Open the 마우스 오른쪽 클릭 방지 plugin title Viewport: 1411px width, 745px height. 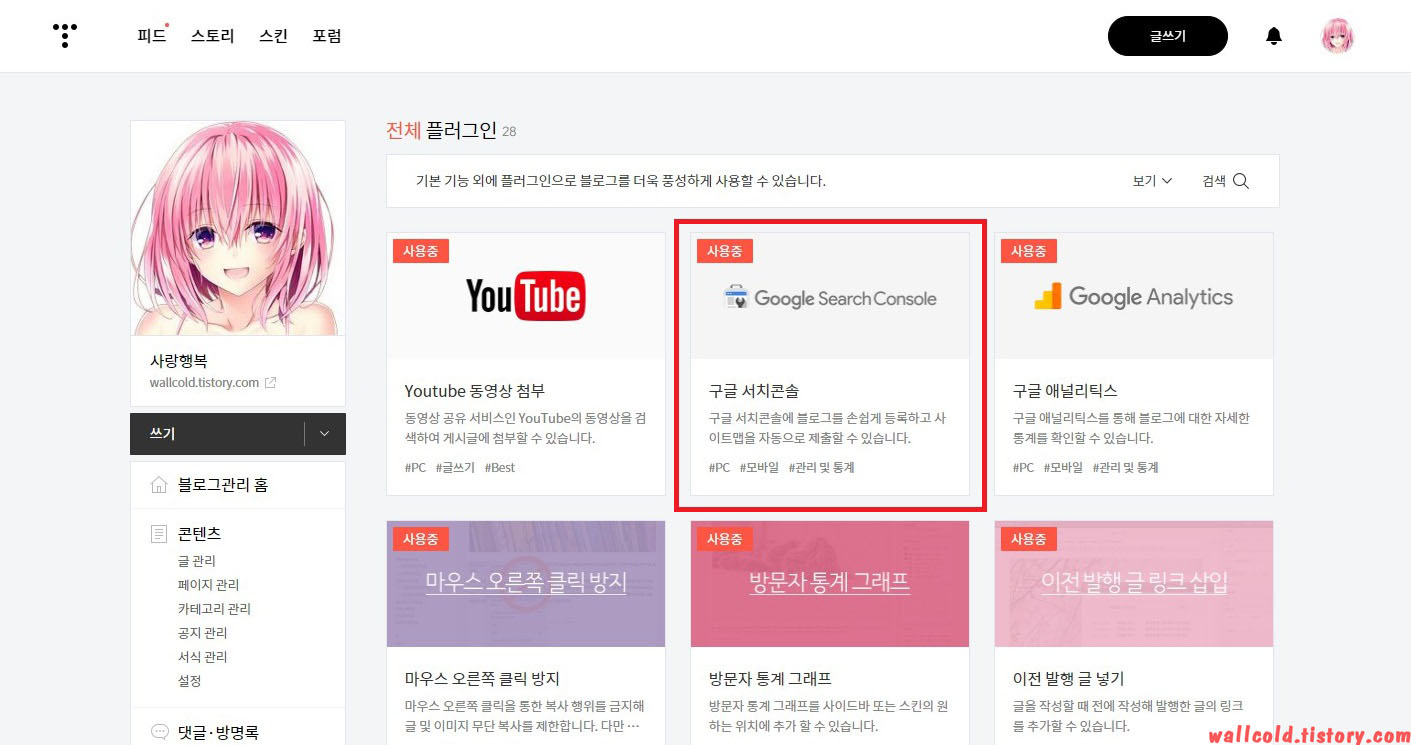tap(482, 679)
